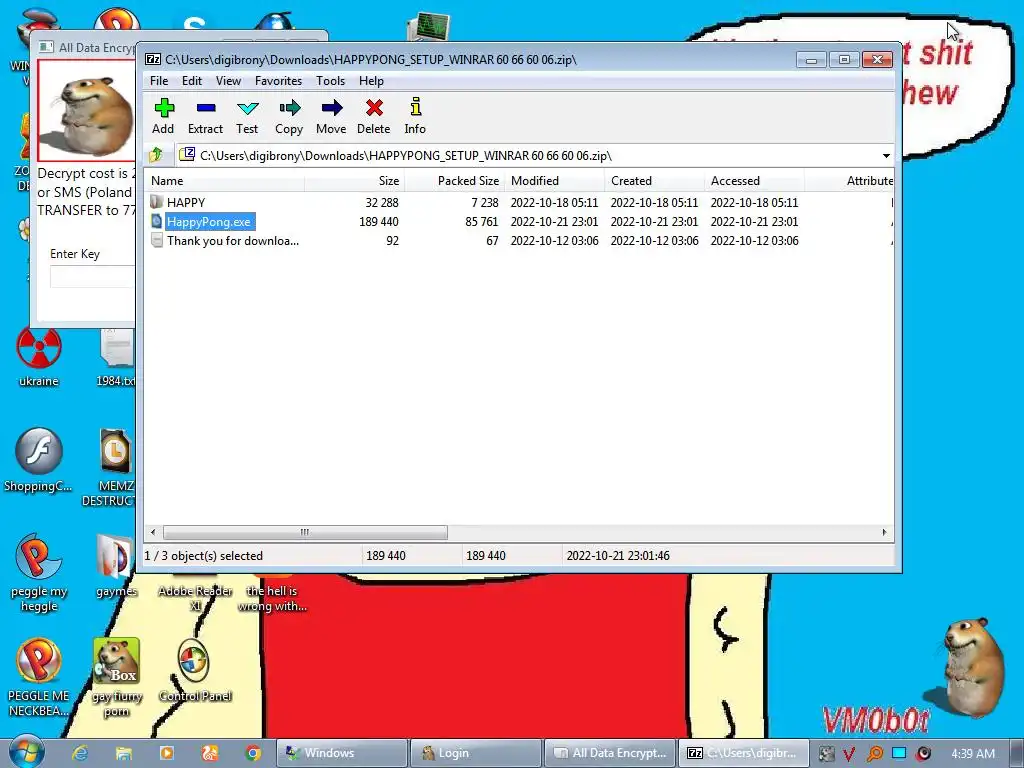This screenshot has width=1024, height=768.
Task: Open Control Panel desktop icon
Action: coord(195,670)
